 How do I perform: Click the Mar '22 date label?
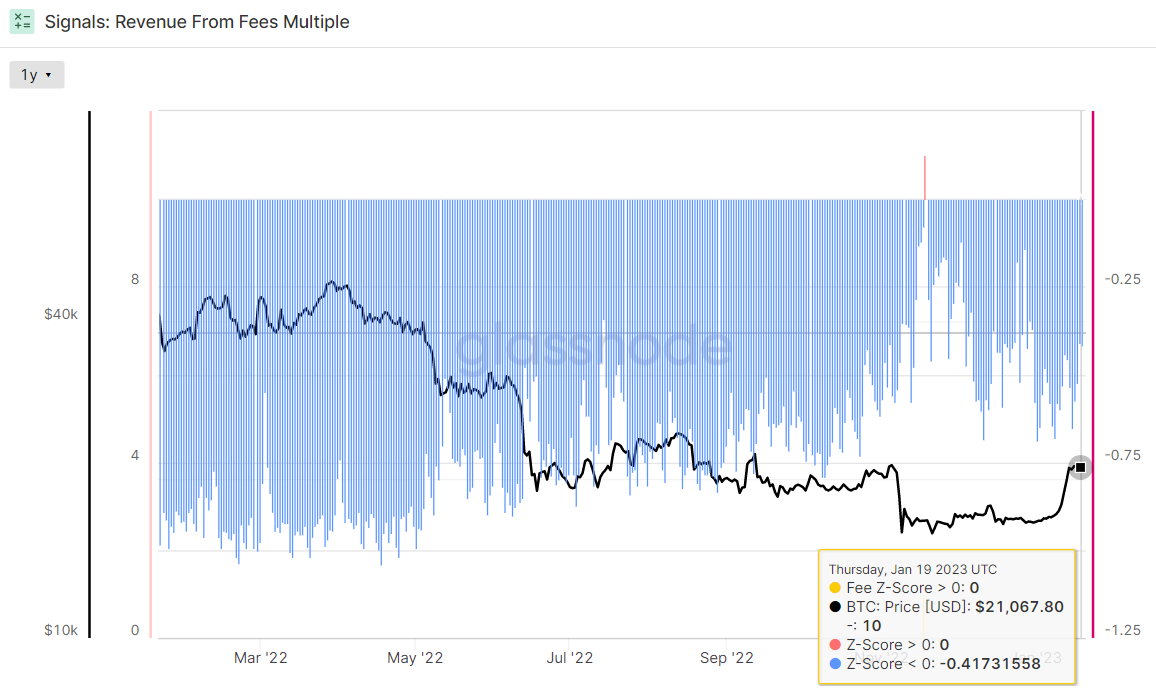point(261,658)
